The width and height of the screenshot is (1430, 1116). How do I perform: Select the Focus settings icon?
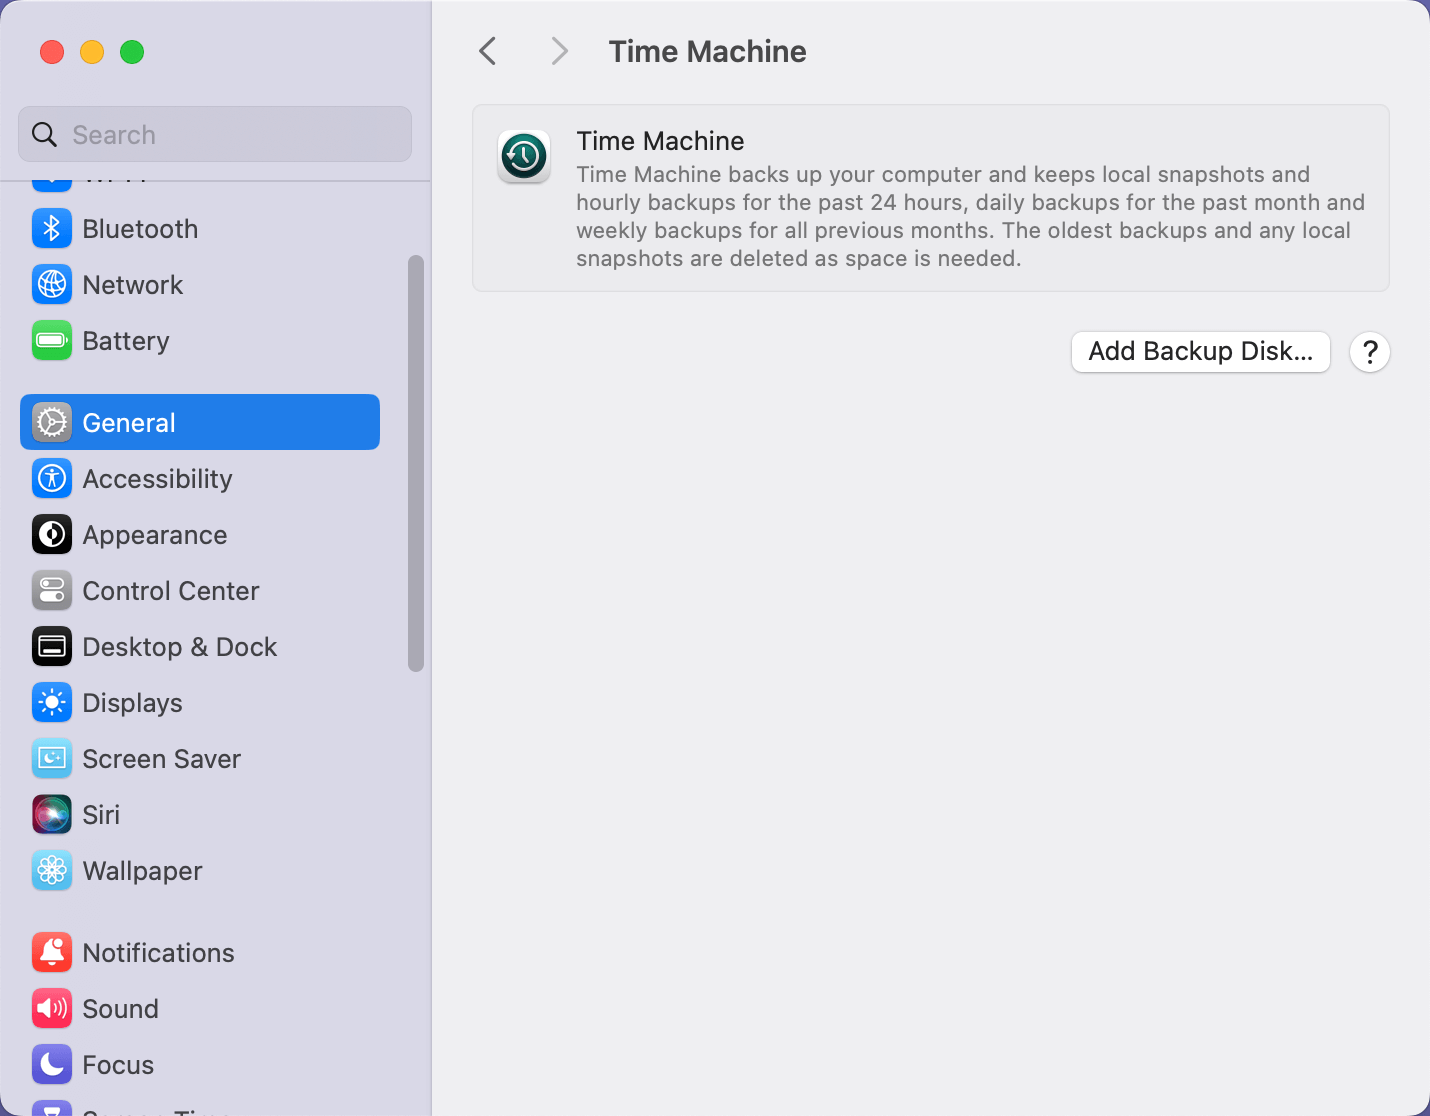[52, 1064]
